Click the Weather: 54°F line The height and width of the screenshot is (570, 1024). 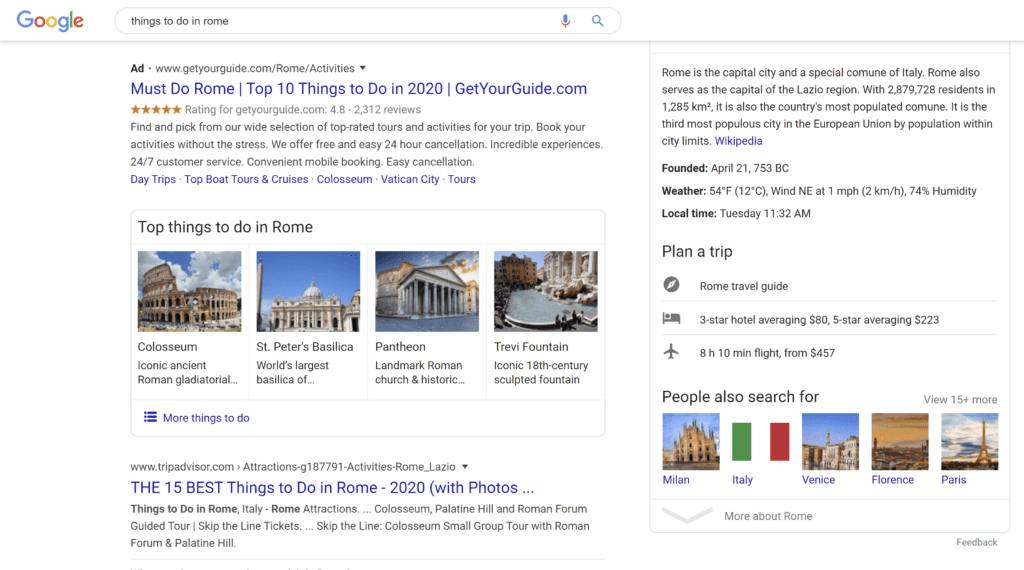click(819, 191)
